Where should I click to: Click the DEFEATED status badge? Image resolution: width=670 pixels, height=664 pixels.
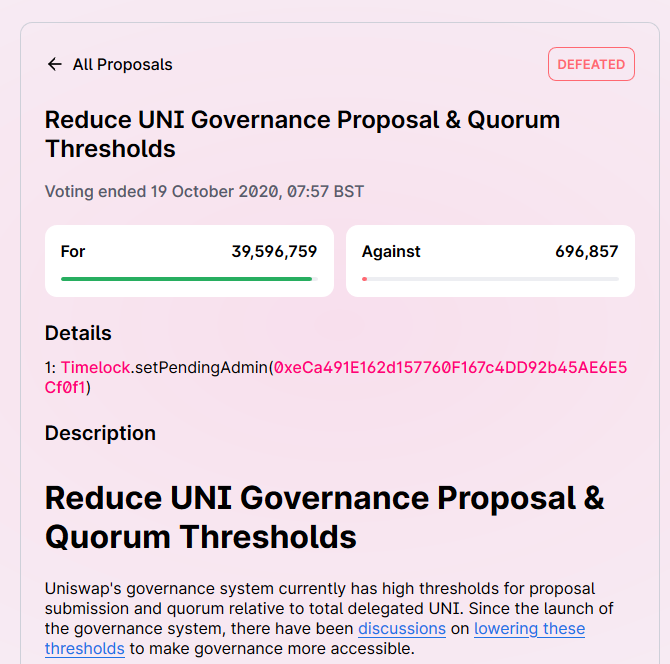click(x=591, y=64)
